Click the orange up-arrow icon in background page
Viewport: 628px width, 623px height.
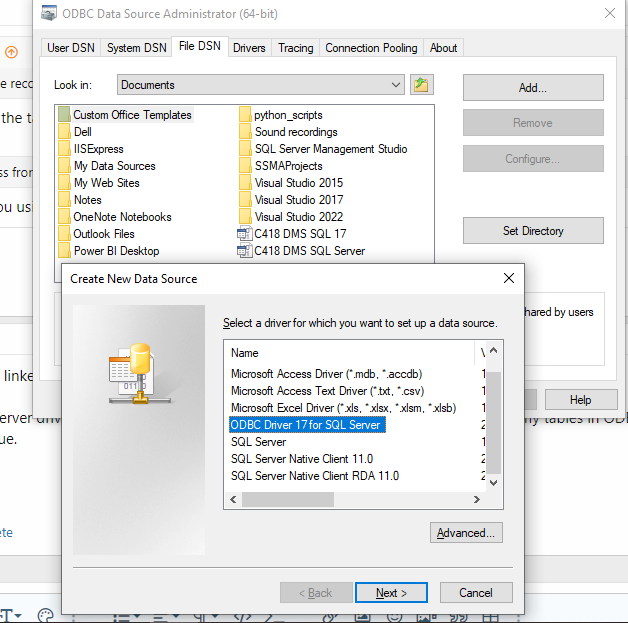[x=11, y=52]
